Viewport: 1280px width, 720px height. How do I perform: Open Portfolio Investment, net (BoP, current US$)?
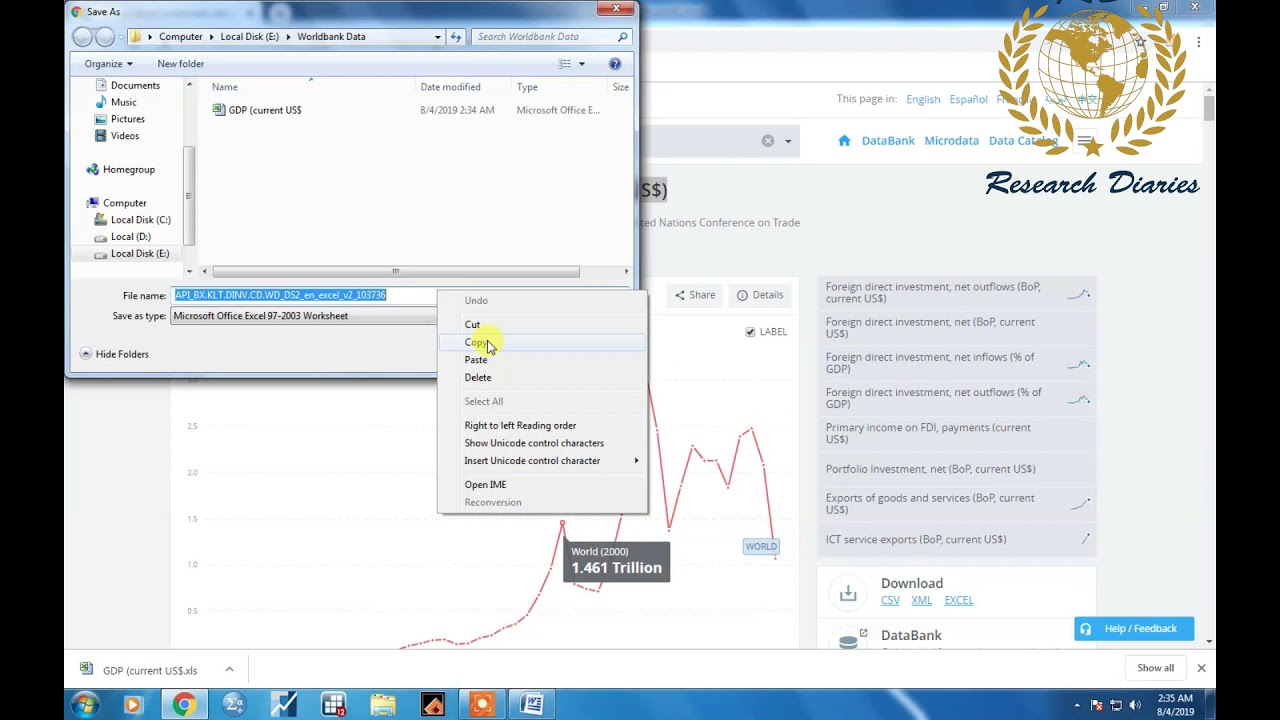coord(930,469)
